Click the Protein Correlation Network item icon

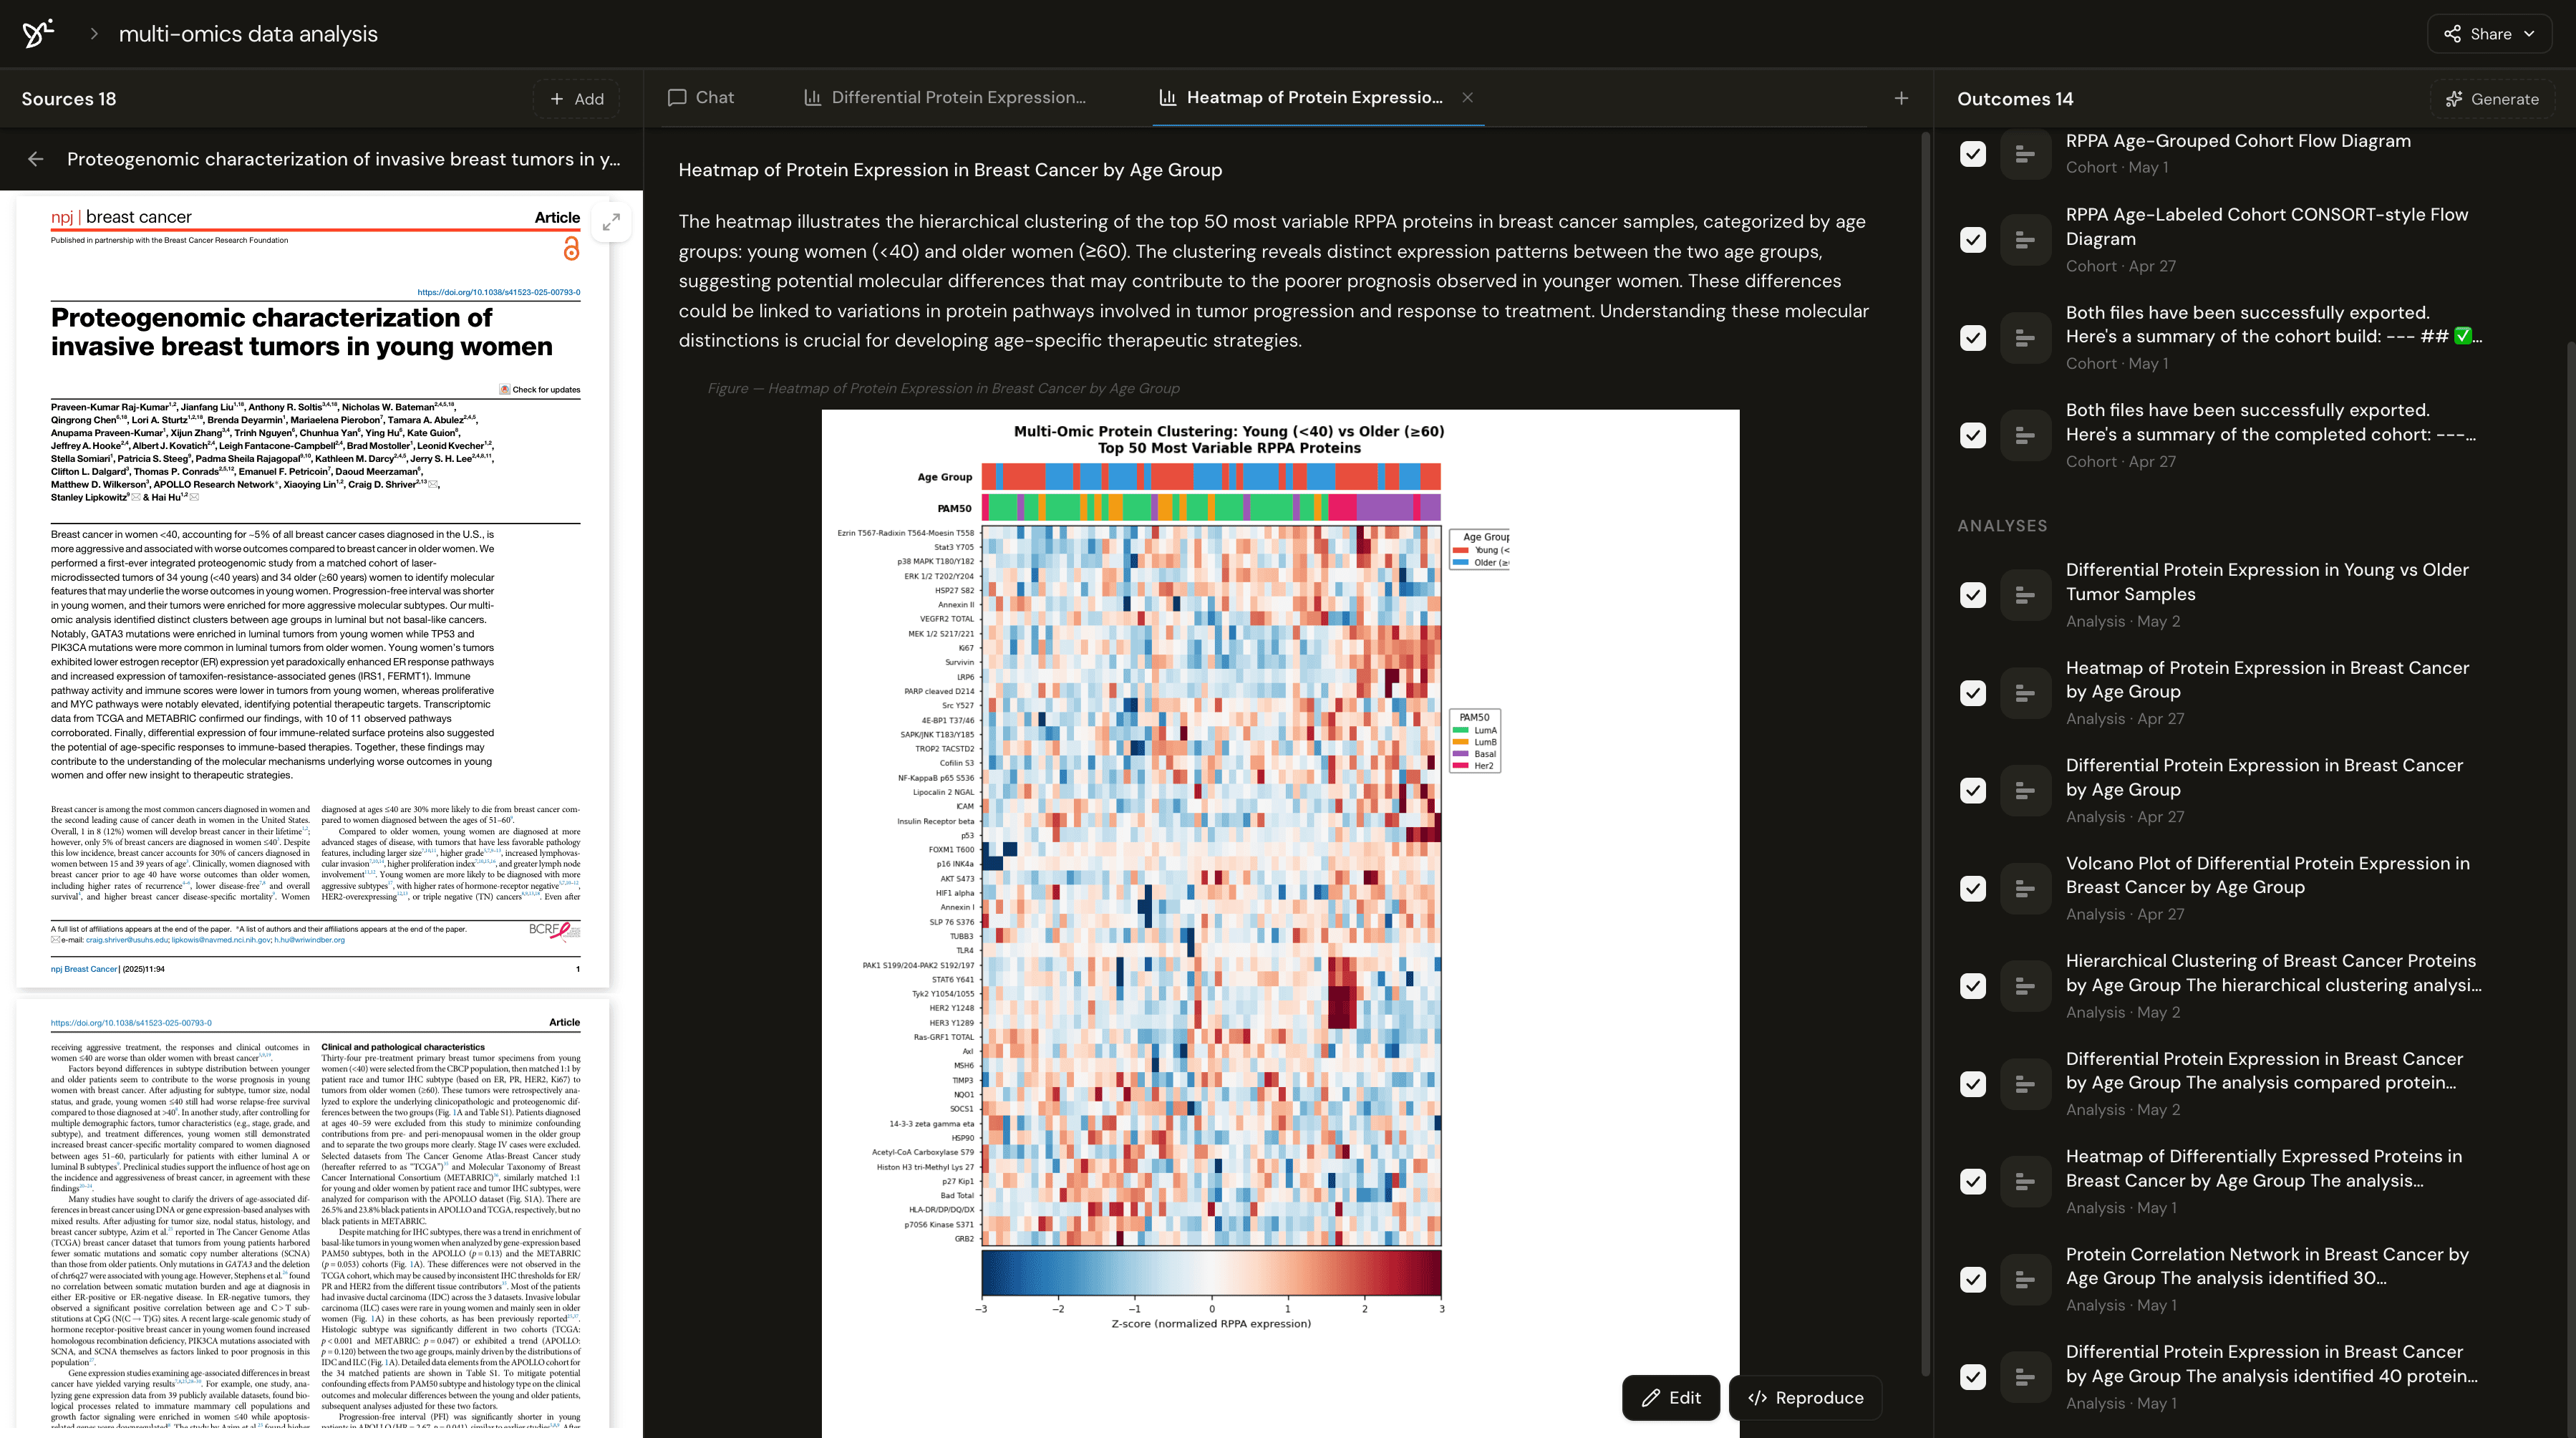point(2025,1279)
